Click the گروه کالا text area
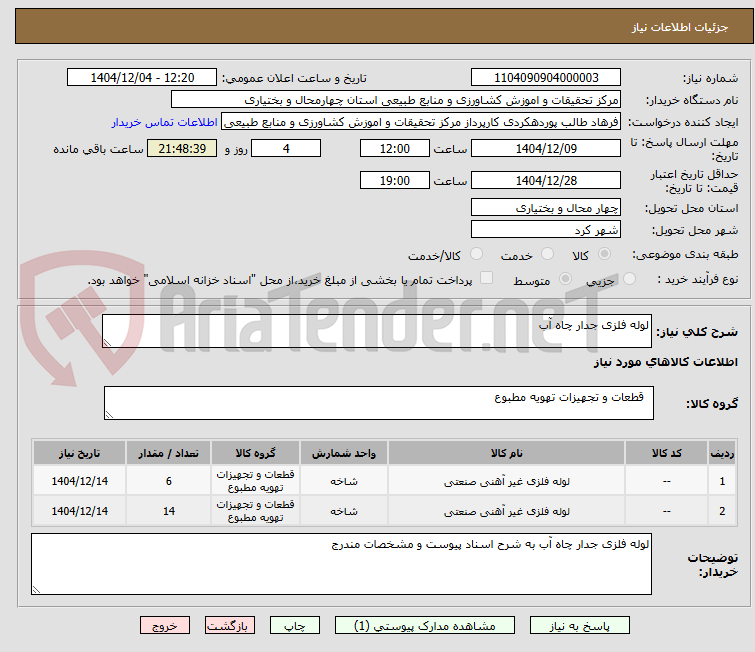 pyautogui.click(x=378, y=403)
